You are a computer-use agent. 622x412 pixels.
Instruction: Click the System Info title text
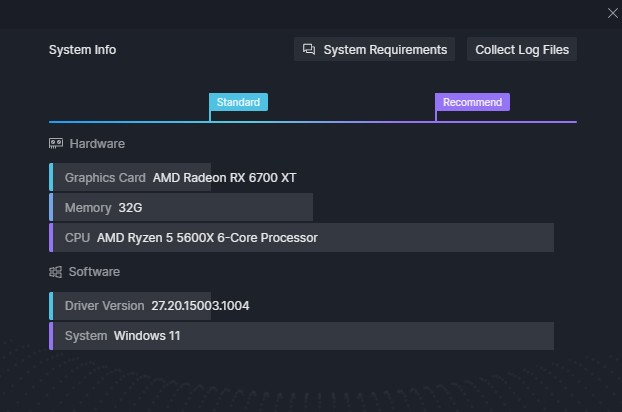pyautogui.click(x=83, y=50)
